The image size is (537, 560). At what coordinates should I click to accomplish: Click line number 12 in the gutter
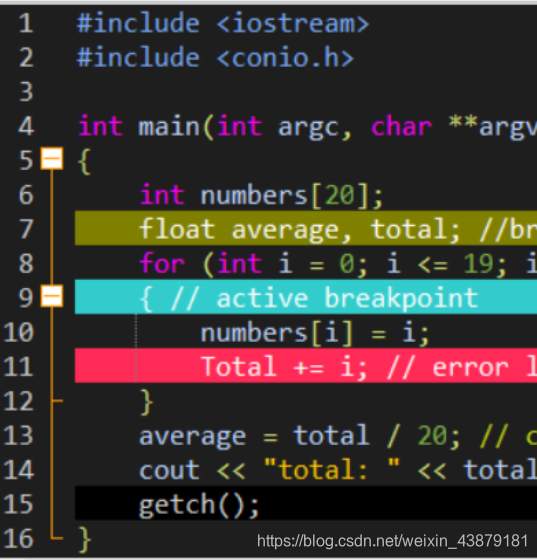point(19,401)
